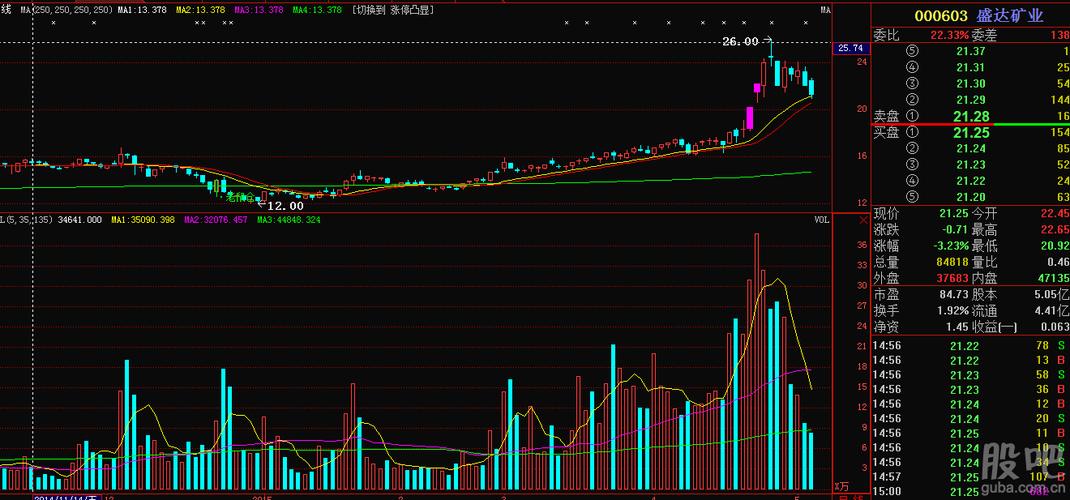The width and height of the screenshot is (1070, 500).
Task: Click the X万 volume unit button
Action: click(x=842, y=486)
